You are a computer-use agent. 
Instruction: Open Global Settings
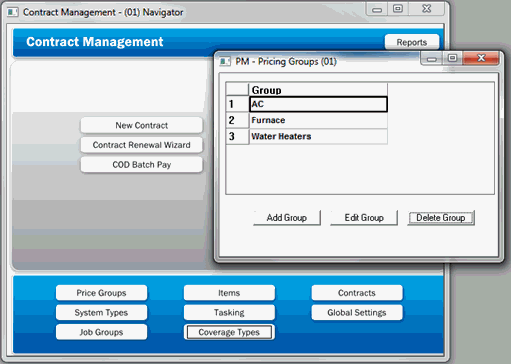click(x=357, y=312)
